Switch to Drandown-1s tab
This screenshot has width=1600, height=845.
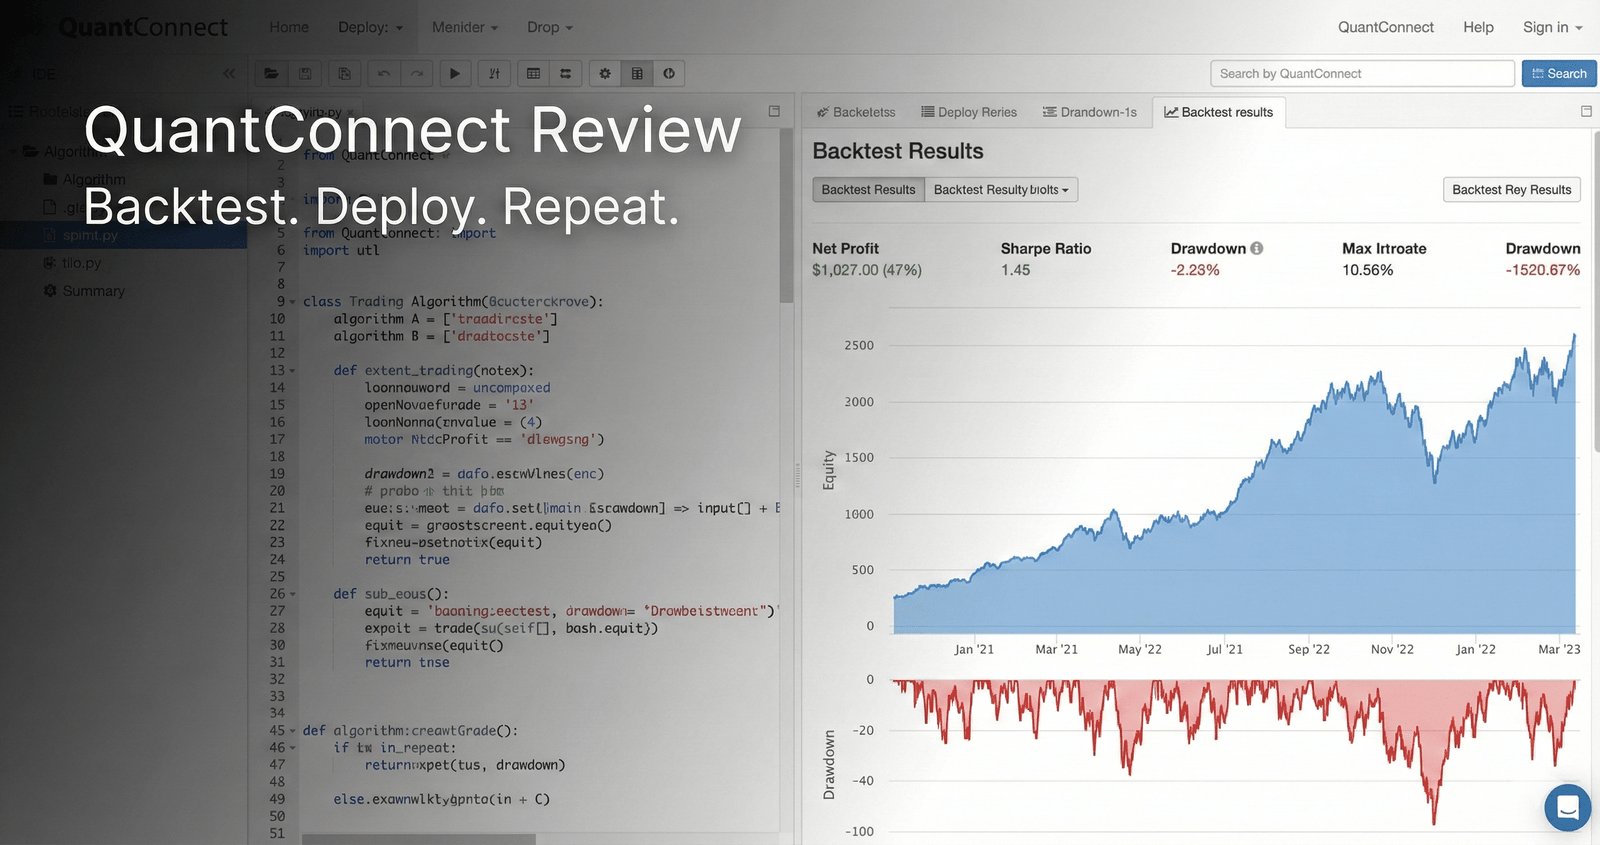coord(1090,112)
